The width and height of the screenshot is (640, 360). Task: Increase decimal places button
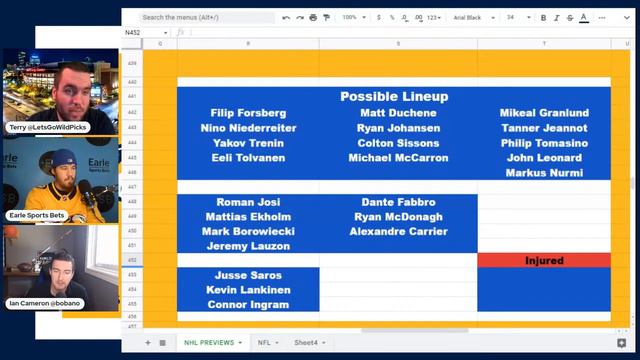418,18
